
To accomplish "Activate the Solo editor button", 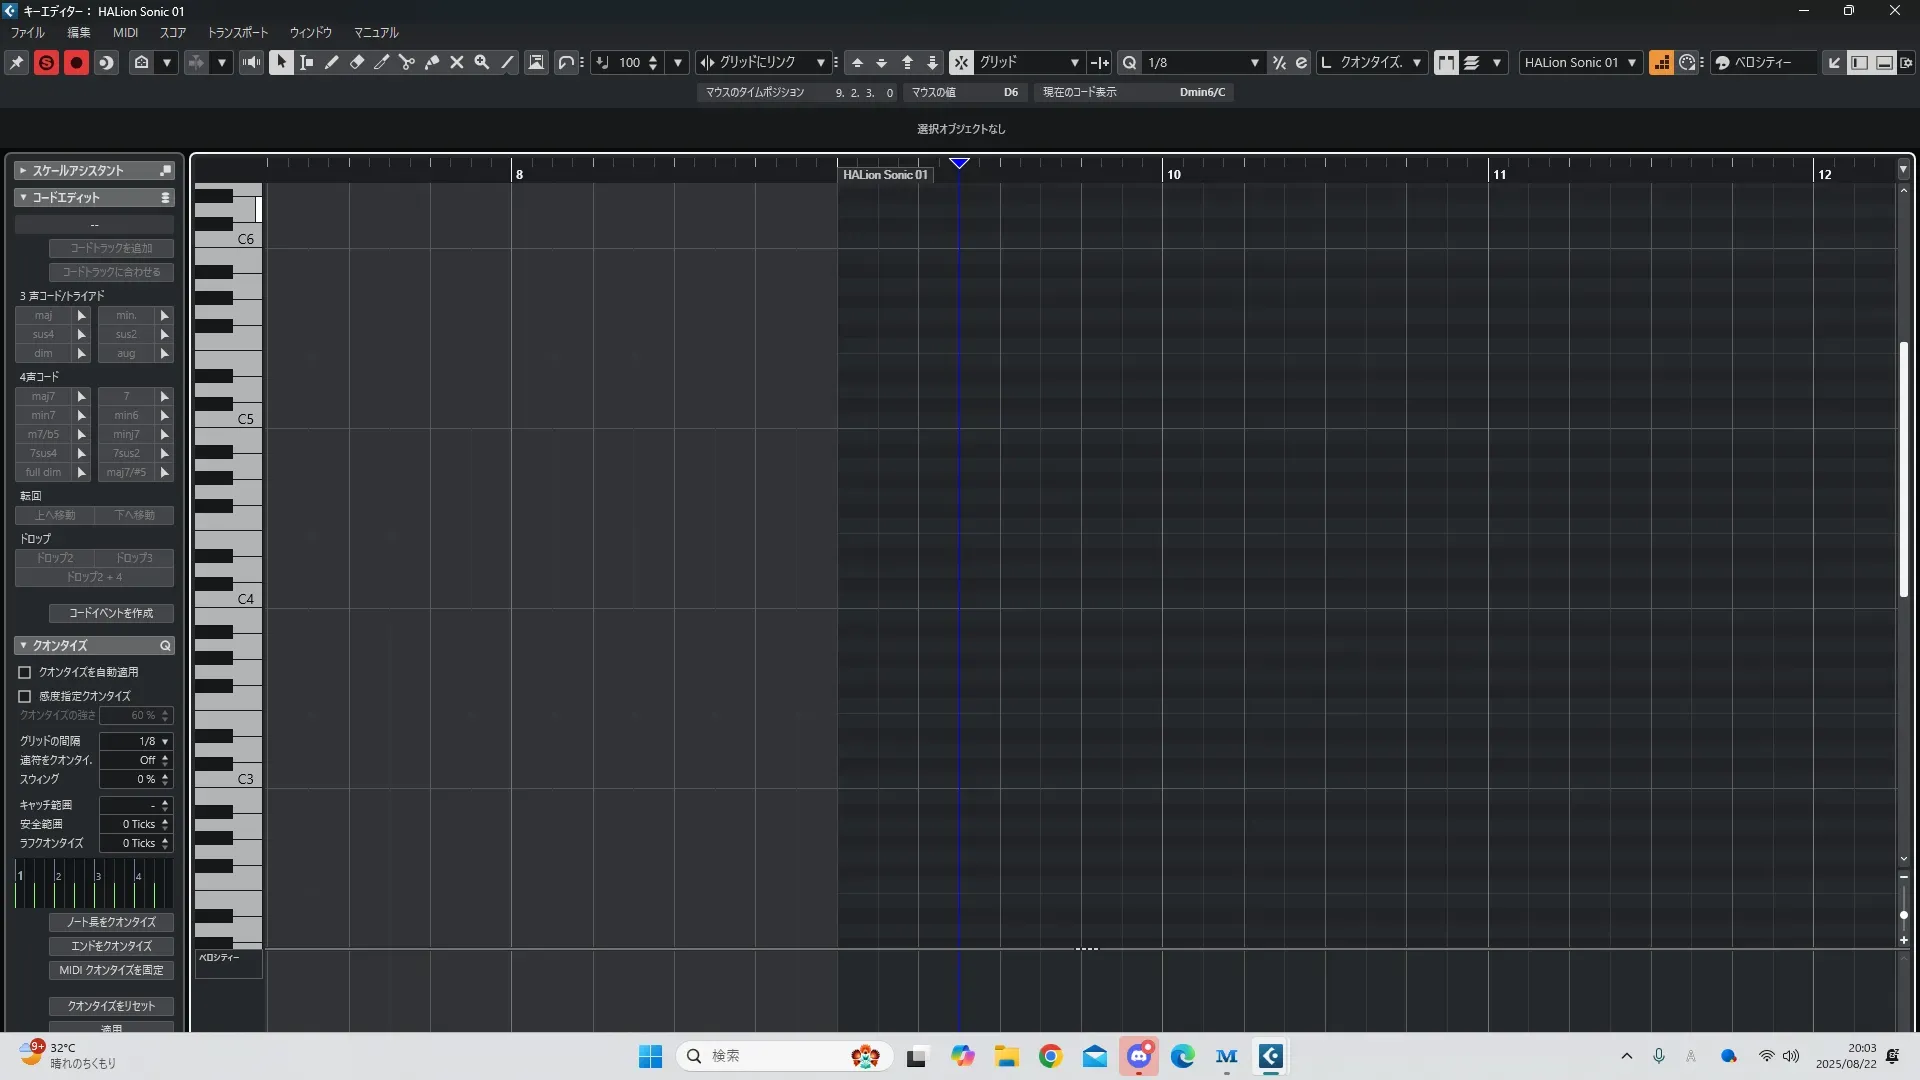I will click(46, 62).
